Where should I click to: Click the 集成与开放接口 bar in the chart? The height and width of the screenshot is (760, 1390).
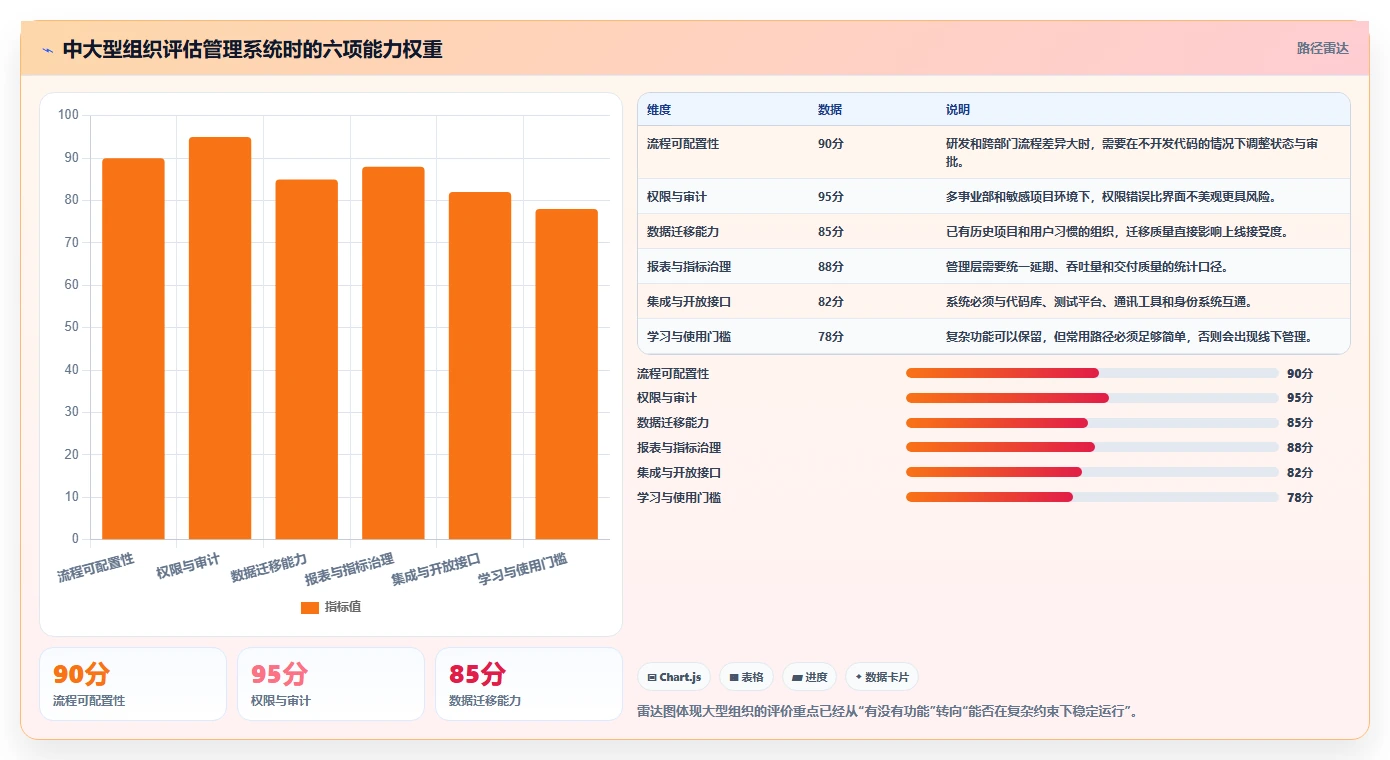pos(480,366)
